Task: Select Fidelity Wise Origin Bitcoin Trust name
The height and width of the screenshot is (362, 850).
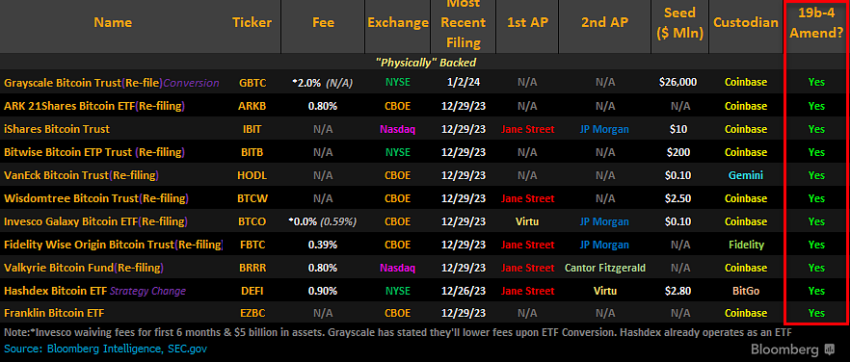Action: coord(113,244)
